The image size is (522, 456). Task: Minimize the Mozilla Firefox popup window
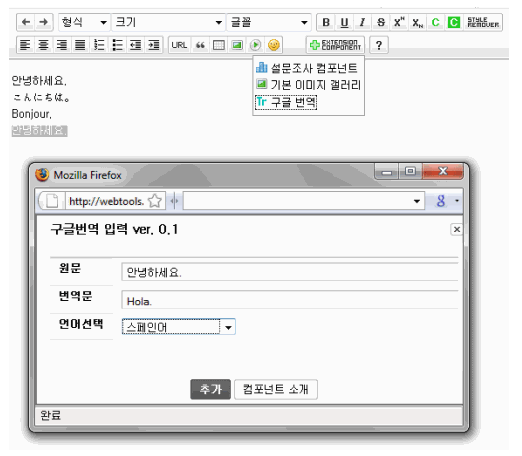387,171
